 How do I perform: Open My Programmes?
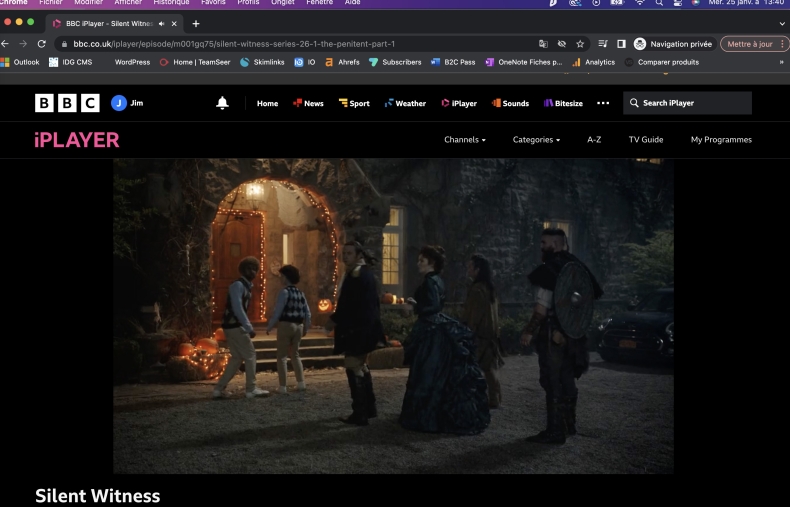[721, 140]
